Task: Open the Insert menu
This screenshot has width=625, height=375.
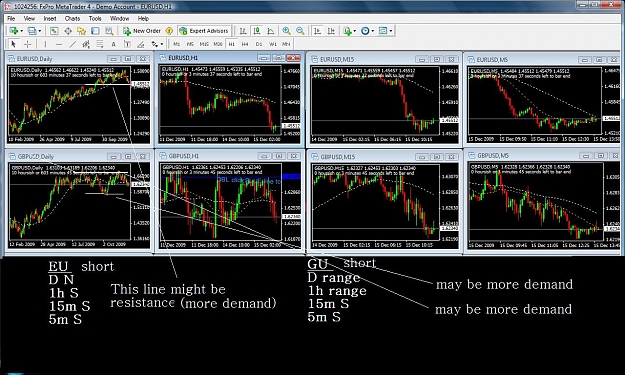Action: coord(50,18)
